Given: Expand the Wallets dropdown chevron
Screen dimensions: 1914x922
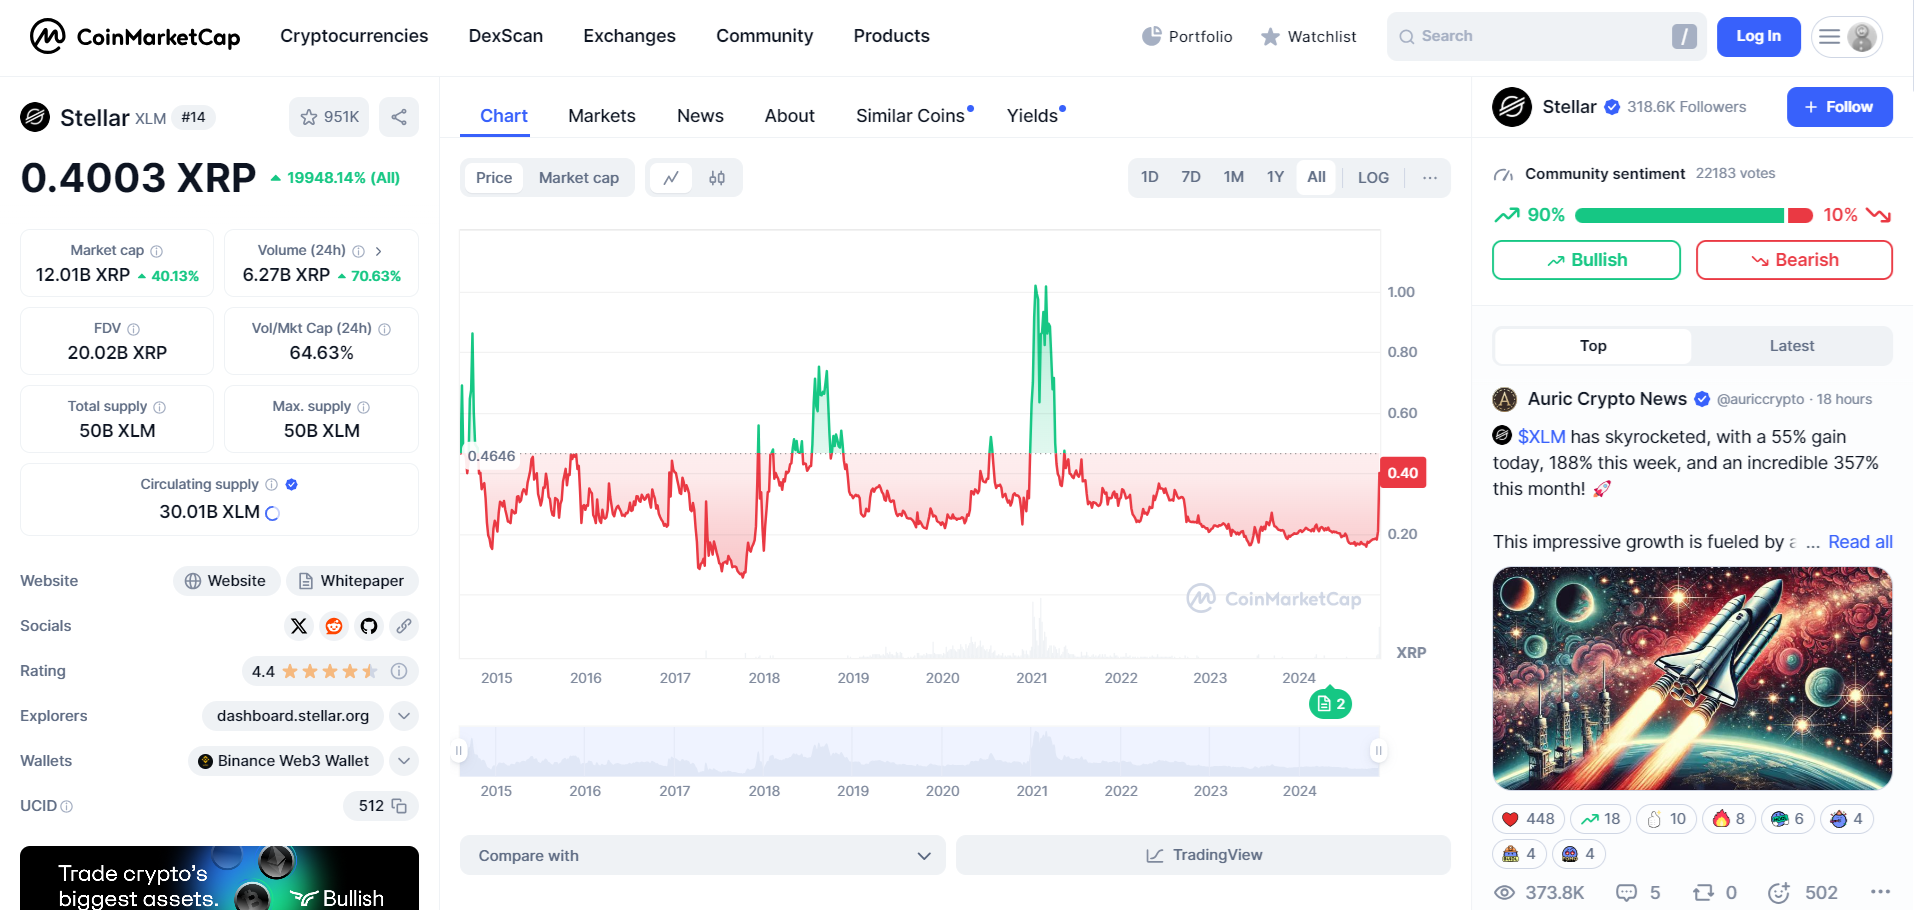Looking at the screenshot, I should [404, 761].
